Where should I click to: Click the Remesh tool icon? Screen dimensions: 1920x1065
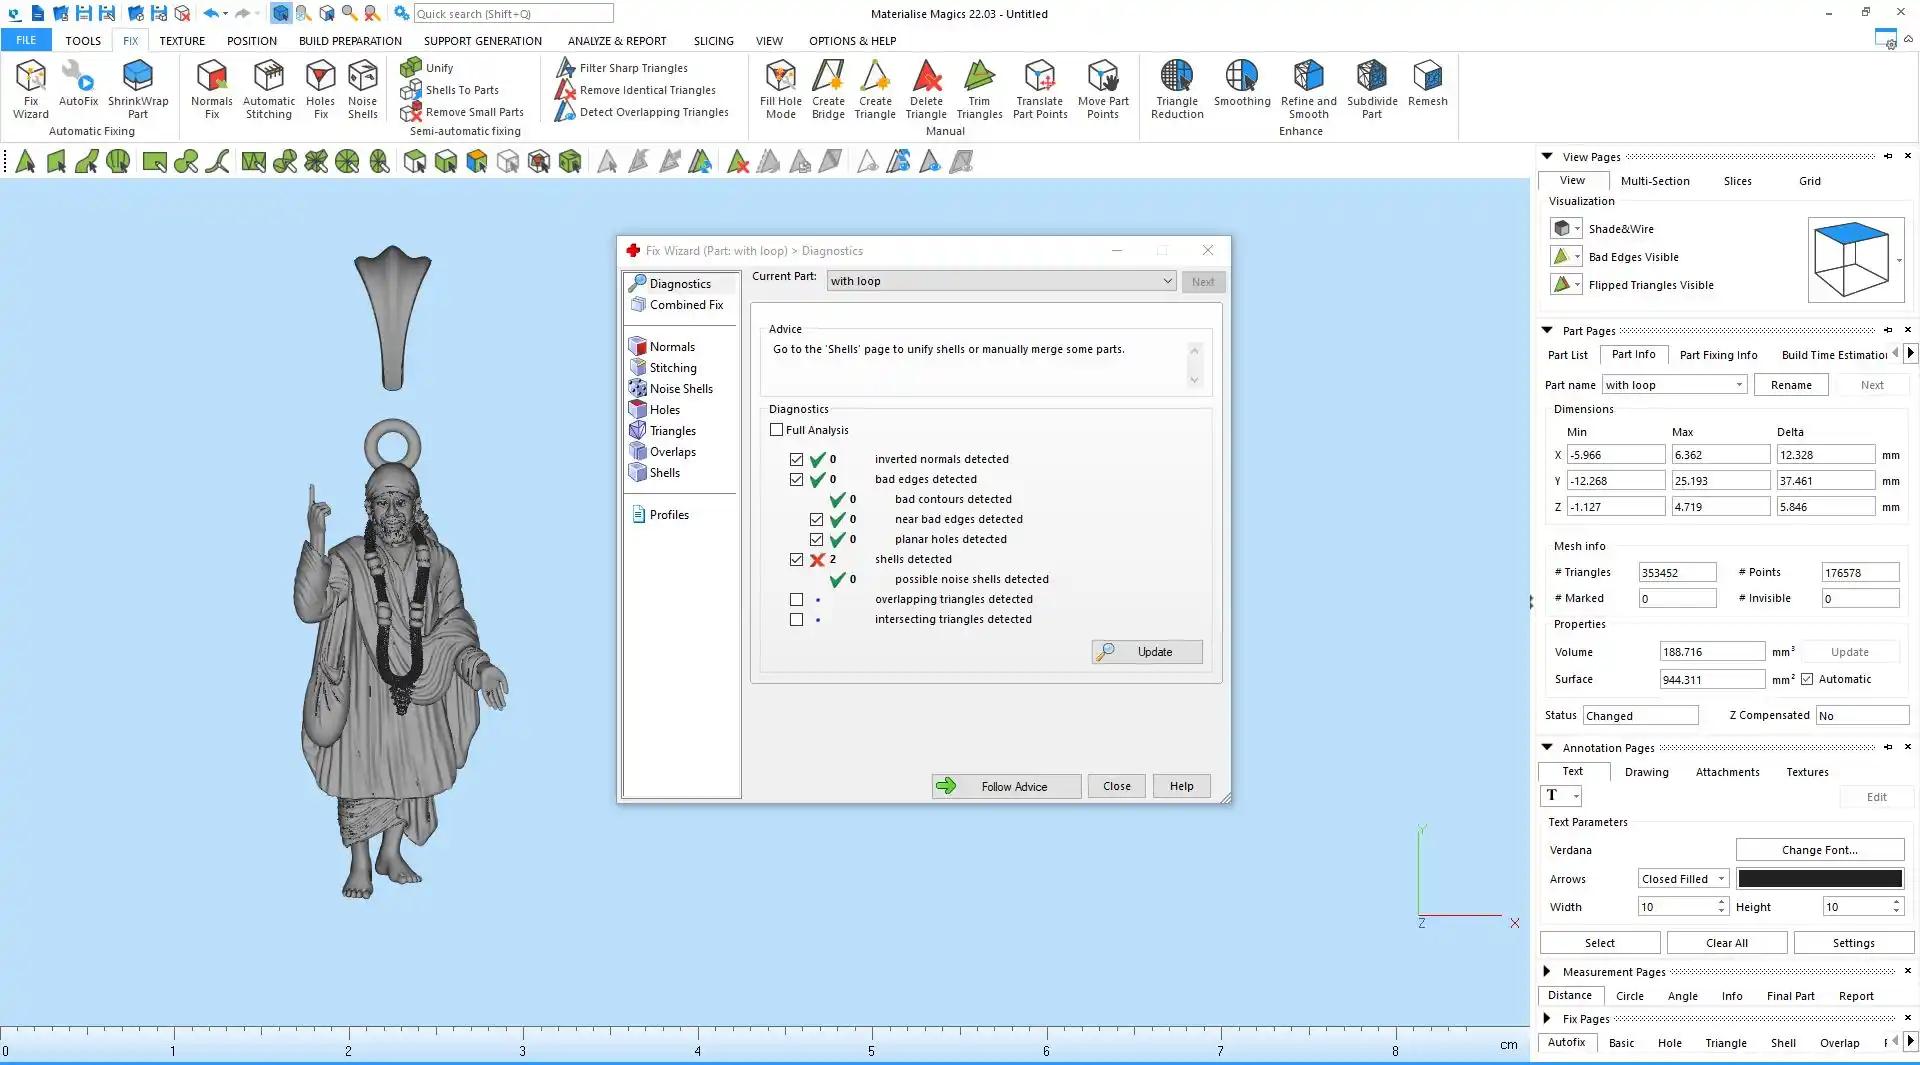1427,84
